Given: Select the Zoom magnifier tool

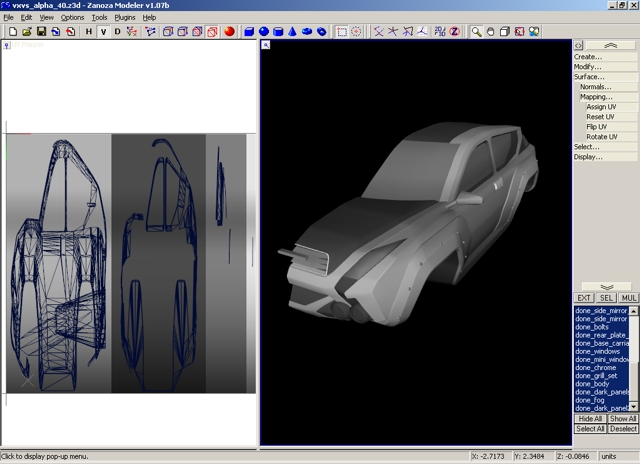Looking at the screenshot, I should click(477, 31).
